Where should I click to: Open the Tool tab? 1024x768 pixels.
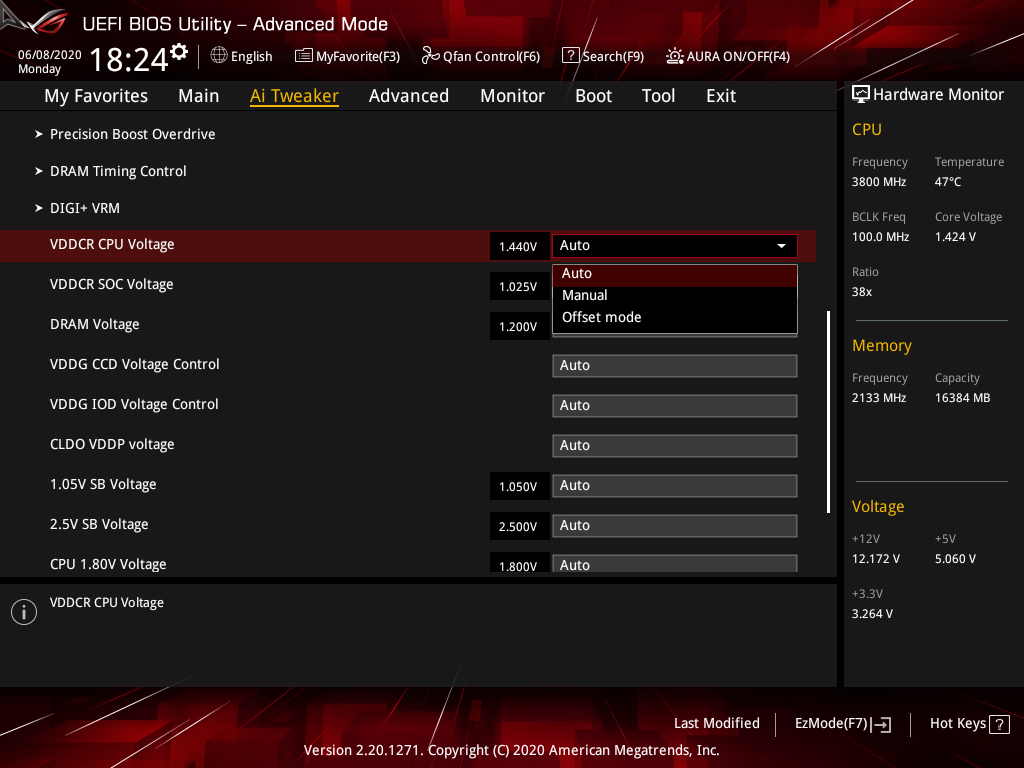[658, 96]
